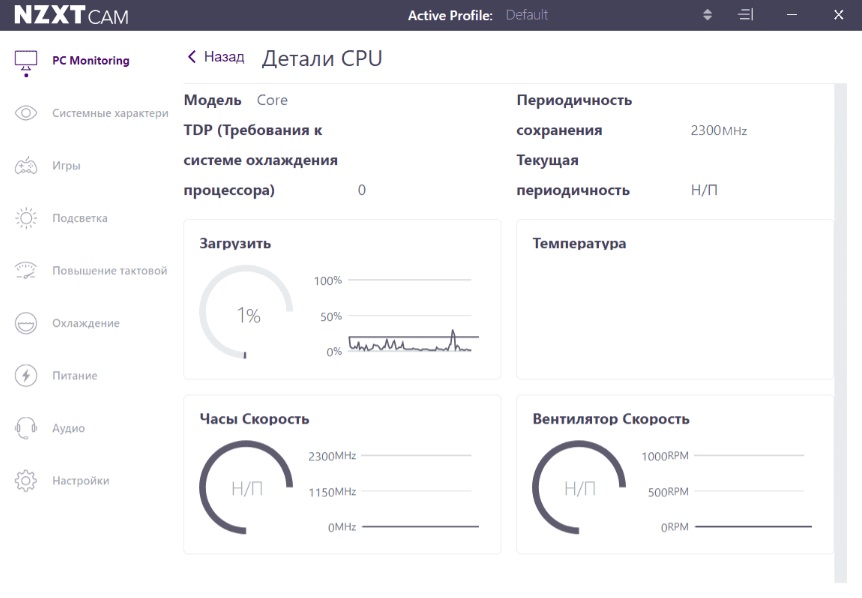Open Настройки using the gear icon
This screenshot has height=598, width=862.
(x=26, y=481)
